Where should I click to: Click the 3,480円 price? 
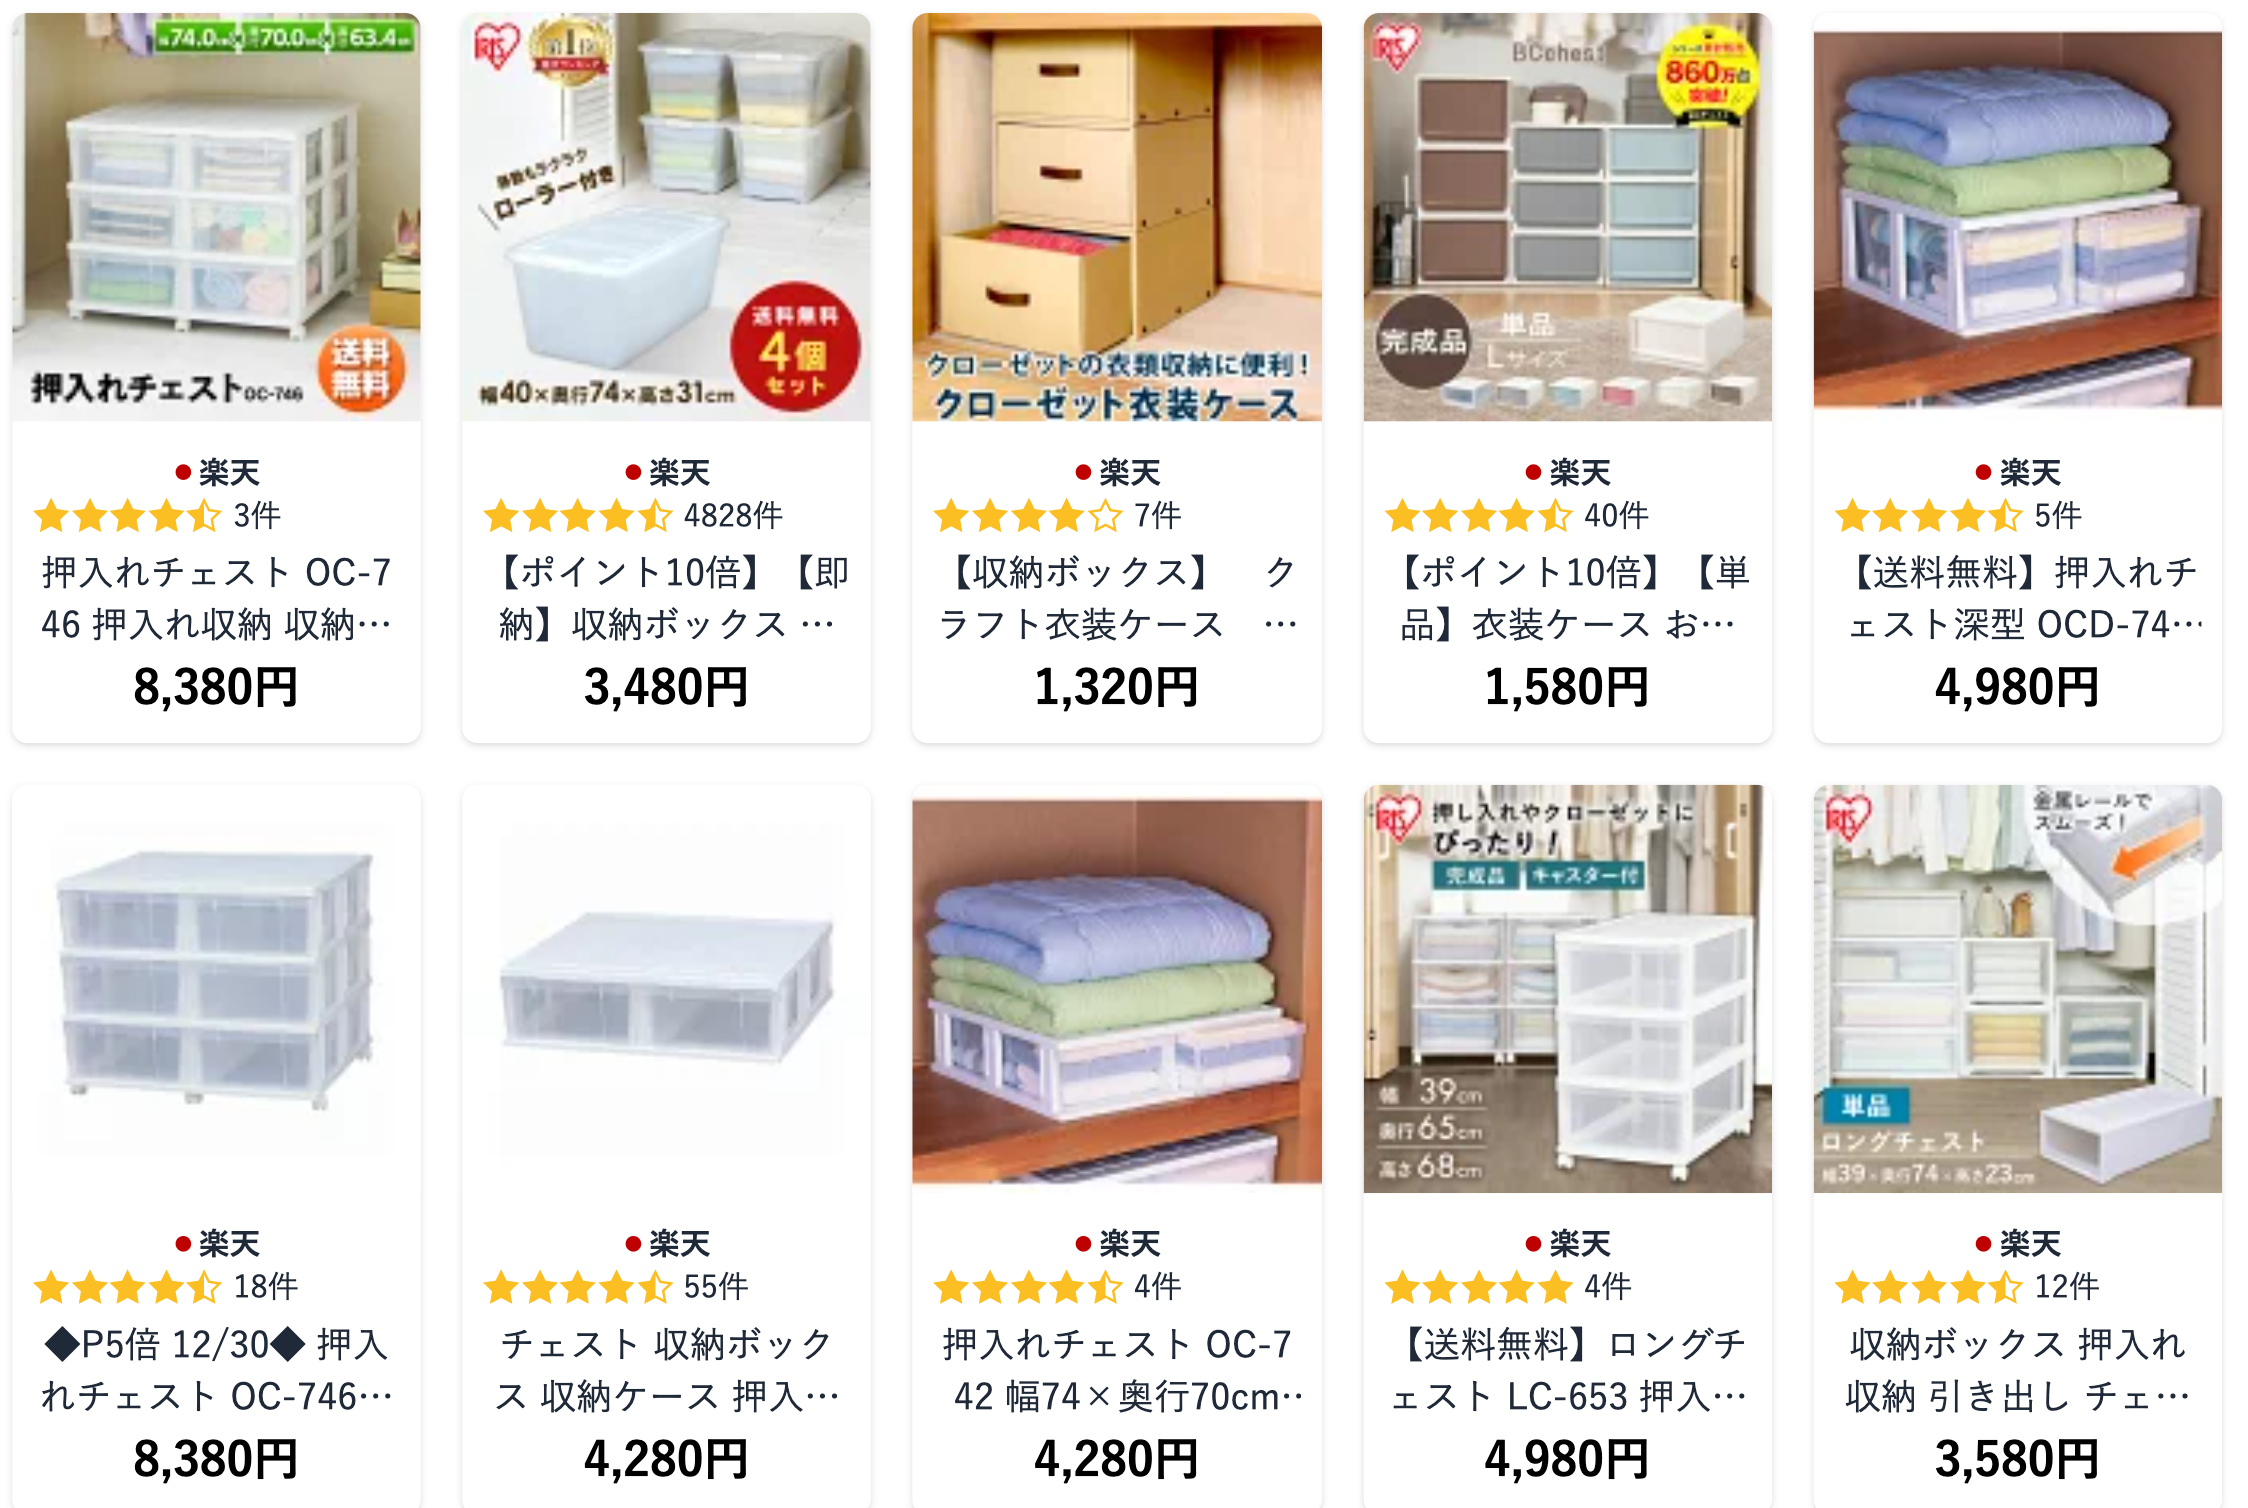pyautogui.click(x=666, y=688)
